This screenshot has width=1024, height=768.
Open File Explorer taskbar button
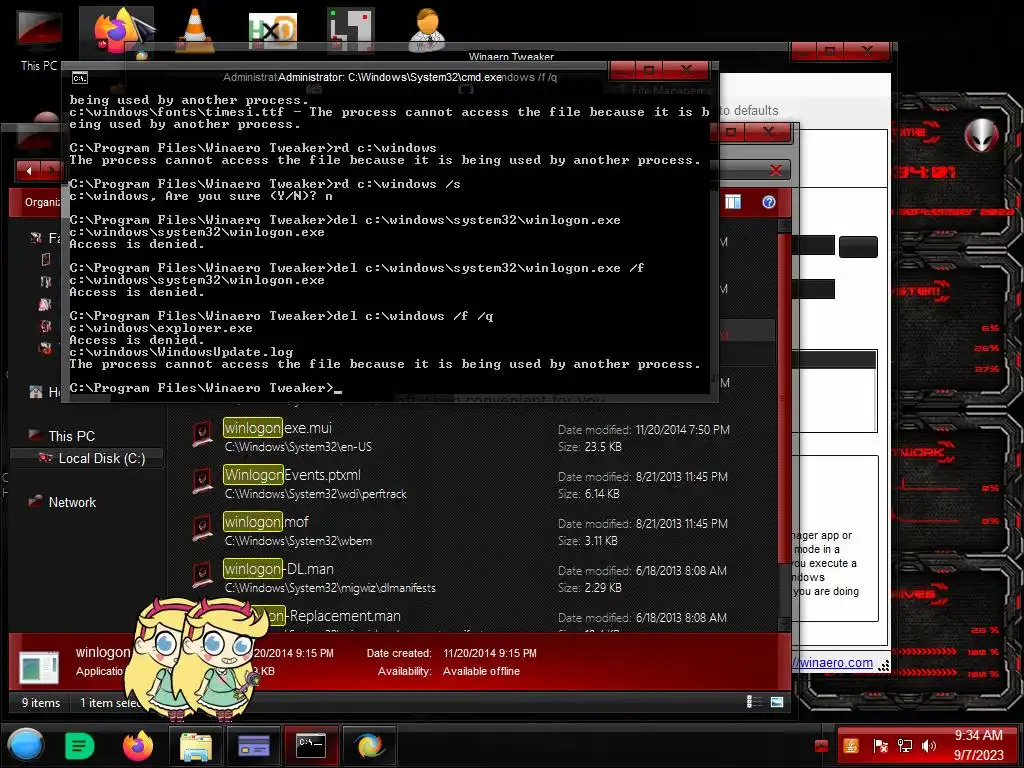(195, 746)
